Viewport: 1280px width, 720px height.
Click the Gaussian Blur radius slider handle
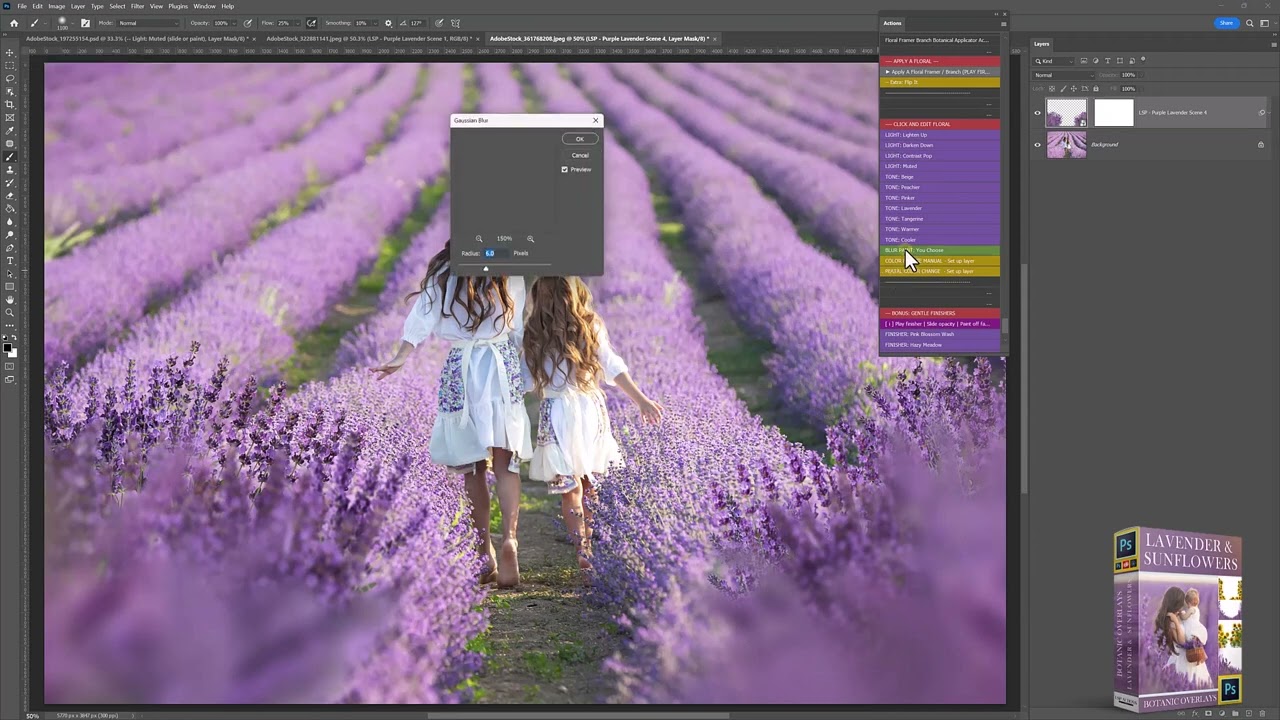486,268
